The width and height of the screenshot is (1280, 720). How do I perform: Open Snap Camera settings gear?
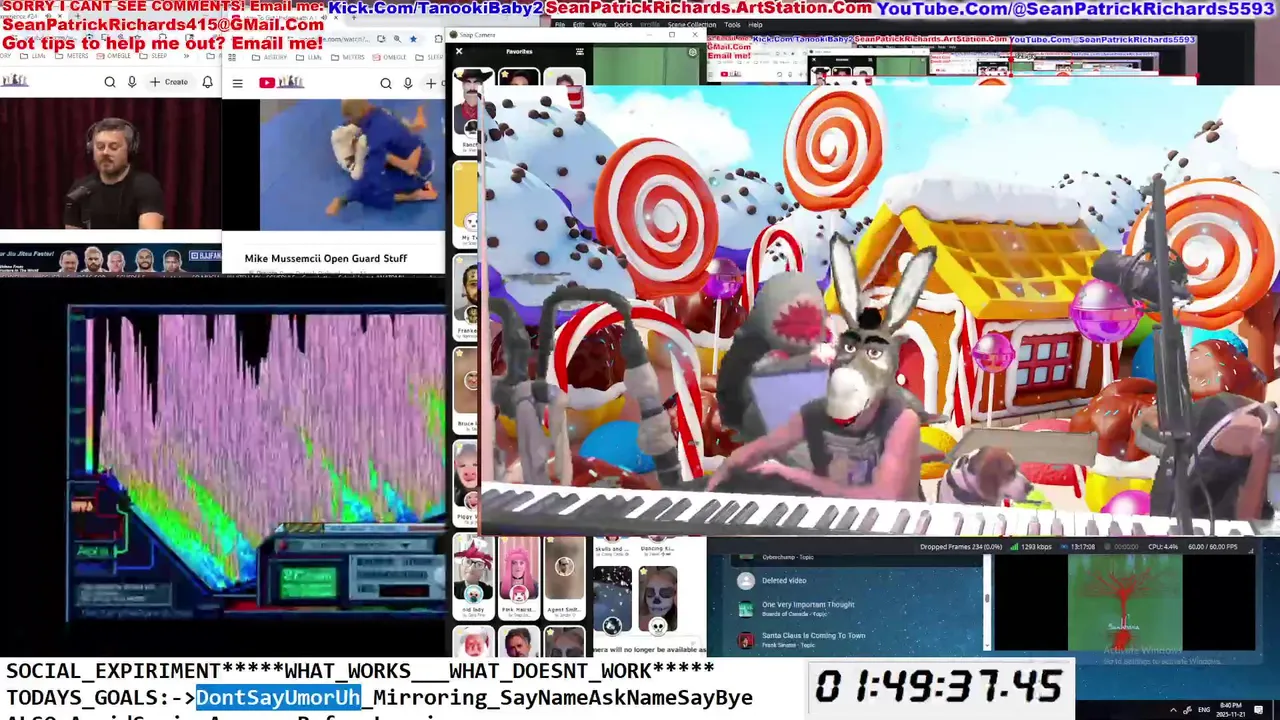tap(692, 52)
